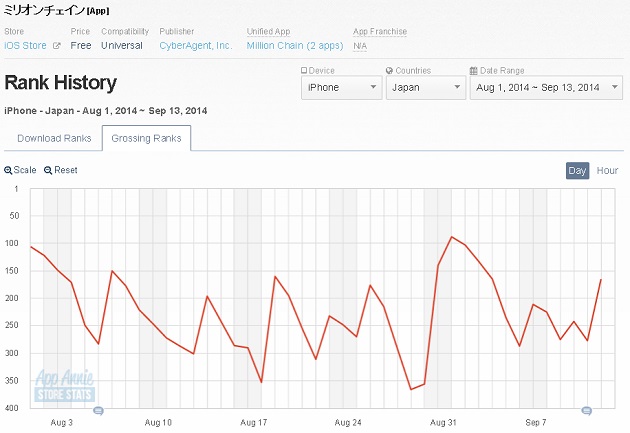Image resolution: width=630 pixels, height=433 pixels.
Task: Click the globe icon next to Countries
Action: pos(389,71)
